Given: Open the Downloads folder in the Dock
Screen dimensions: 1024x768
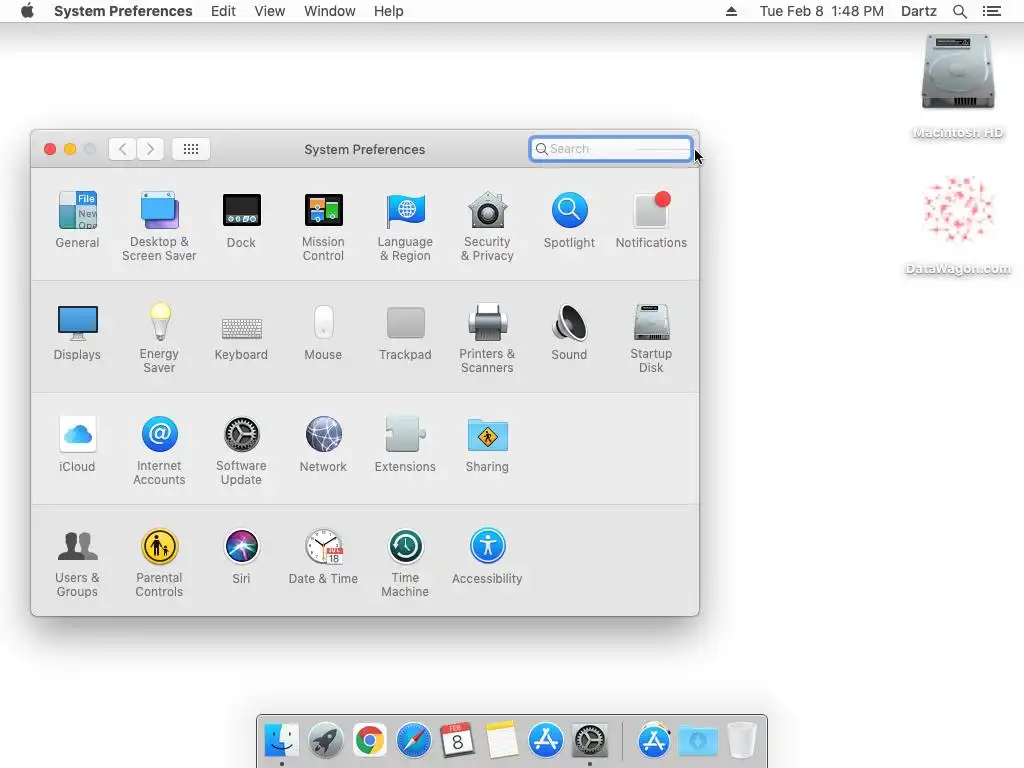Looking at the screenshot, I should point(698,741).
